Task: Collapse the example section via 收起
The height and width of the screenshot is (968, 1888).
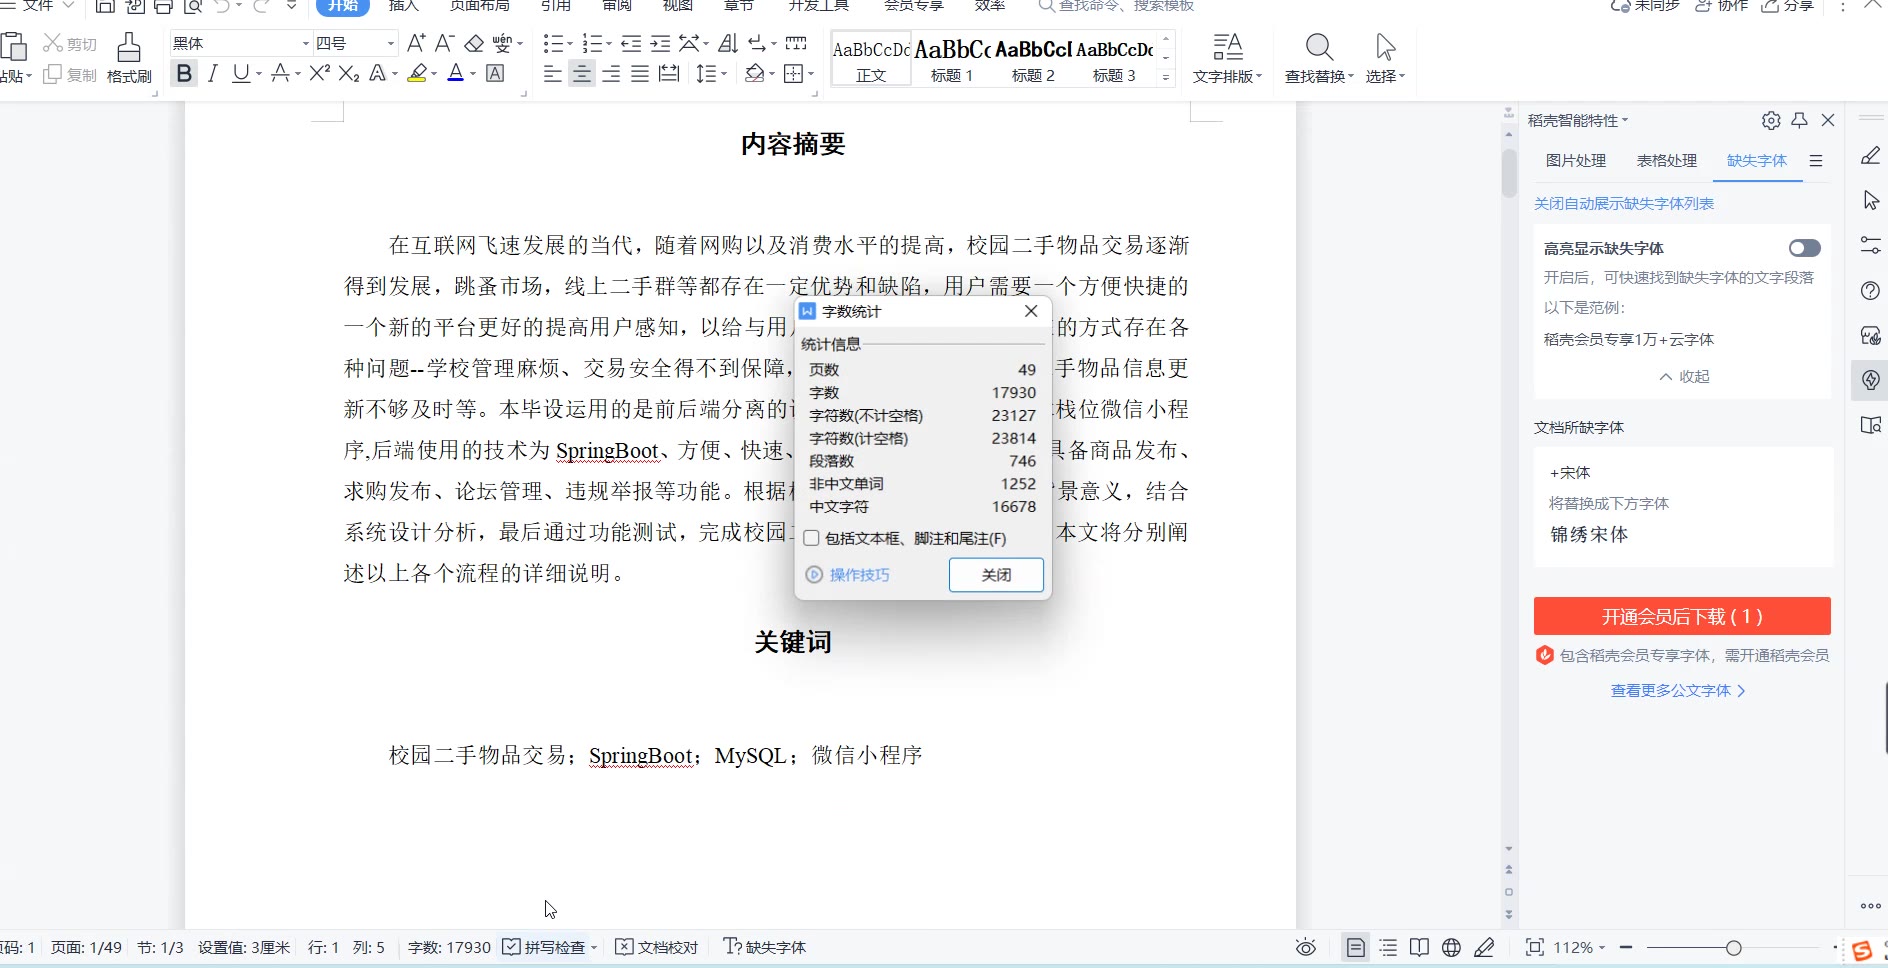Action: point(1684,376)
